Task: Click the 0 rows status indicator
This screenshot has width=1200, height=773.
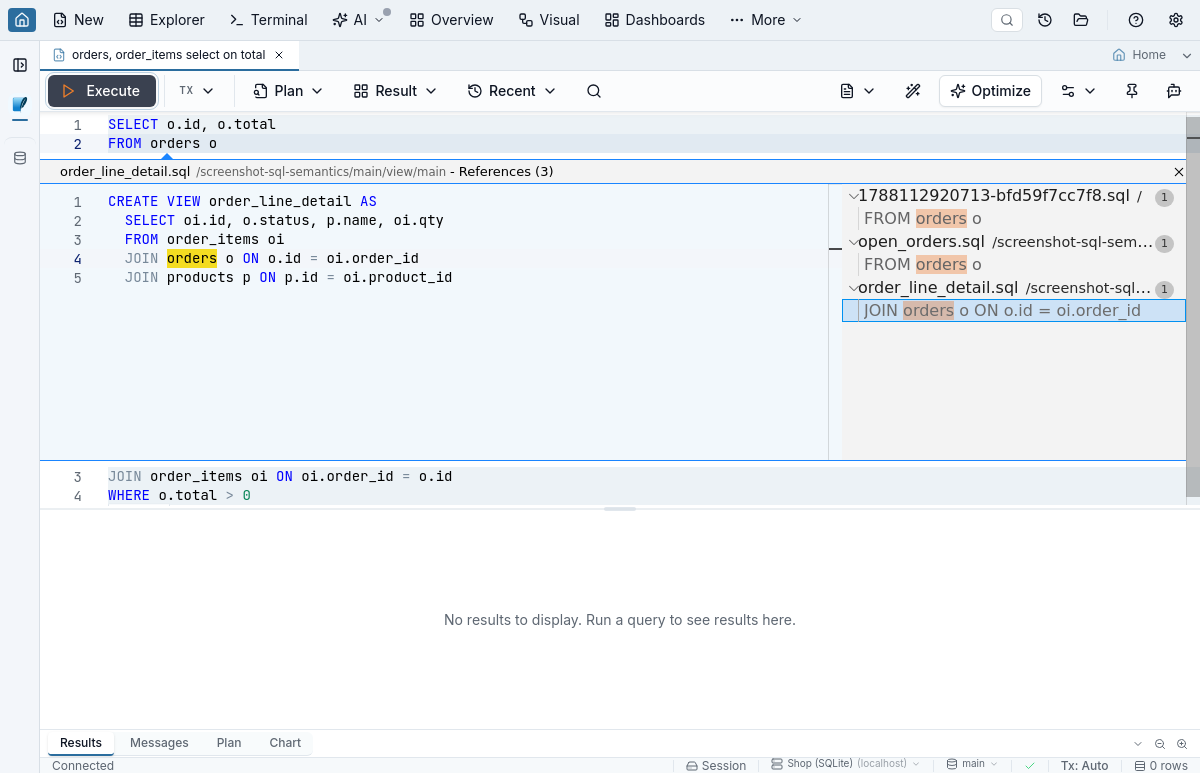Action: point(1161,765)
